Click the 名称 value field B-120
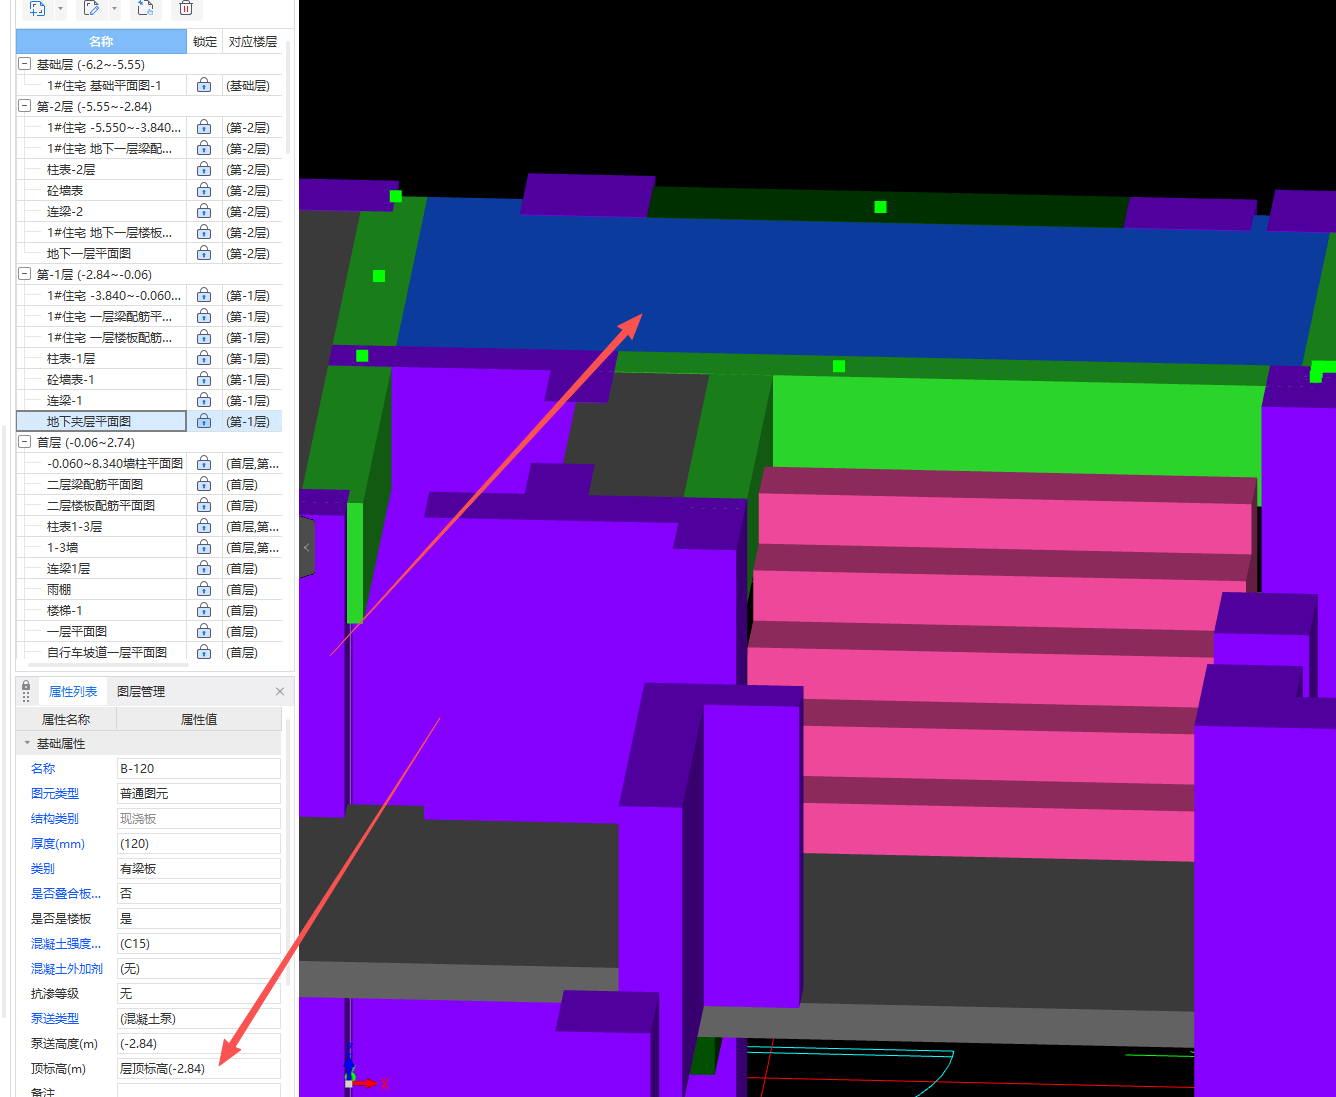 pos(199,769)
